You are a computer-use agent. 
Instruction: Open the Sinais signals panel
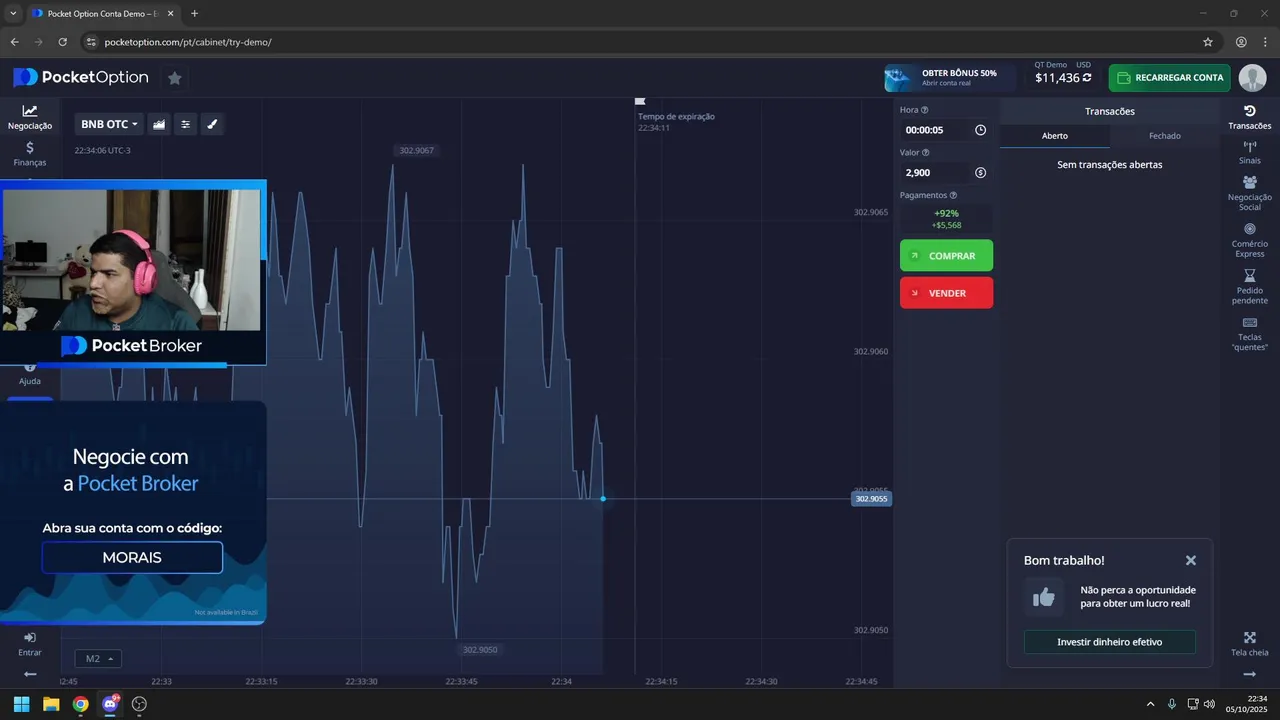(x=1249, y=152)
